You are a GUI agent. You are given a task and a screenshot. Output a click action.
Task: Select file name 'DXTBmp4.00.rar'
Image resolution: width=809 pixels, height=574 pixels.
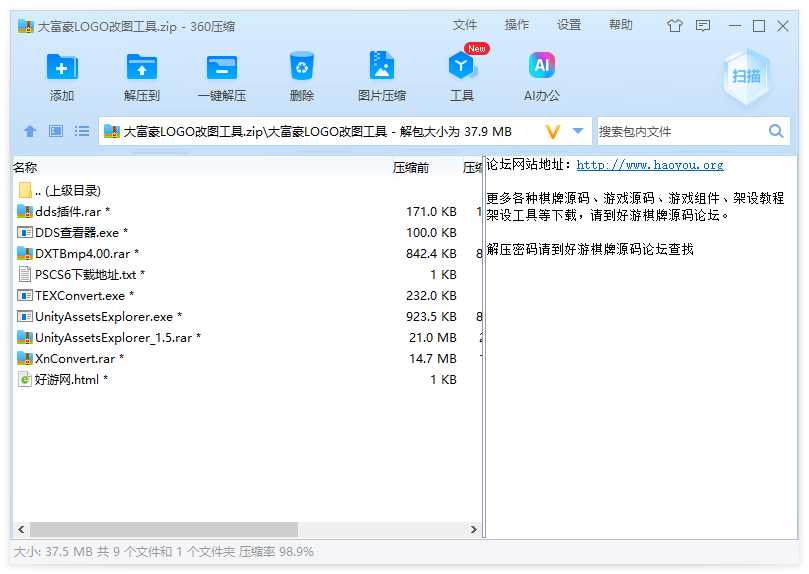(x=83, y=254)
